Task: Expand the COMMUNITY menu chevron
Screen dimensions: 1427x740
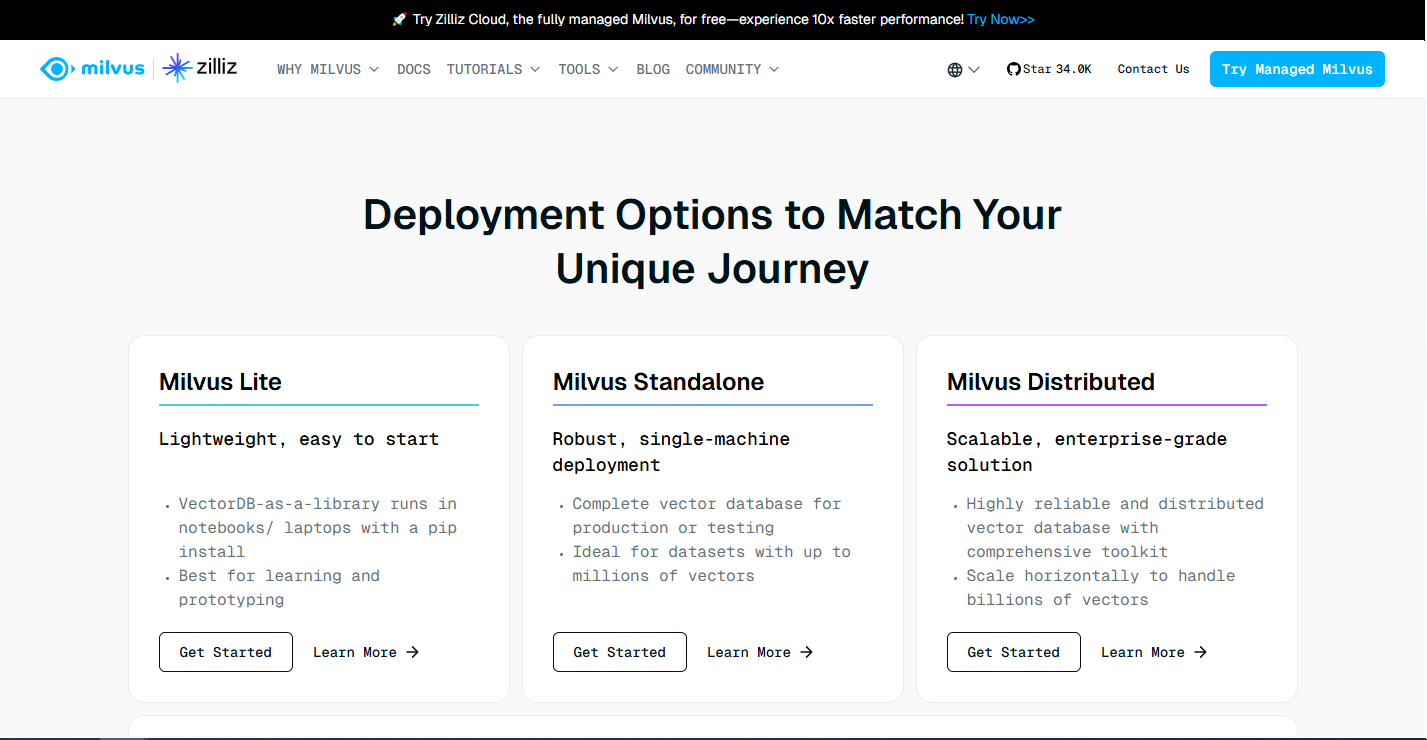Action: point(774,70)
